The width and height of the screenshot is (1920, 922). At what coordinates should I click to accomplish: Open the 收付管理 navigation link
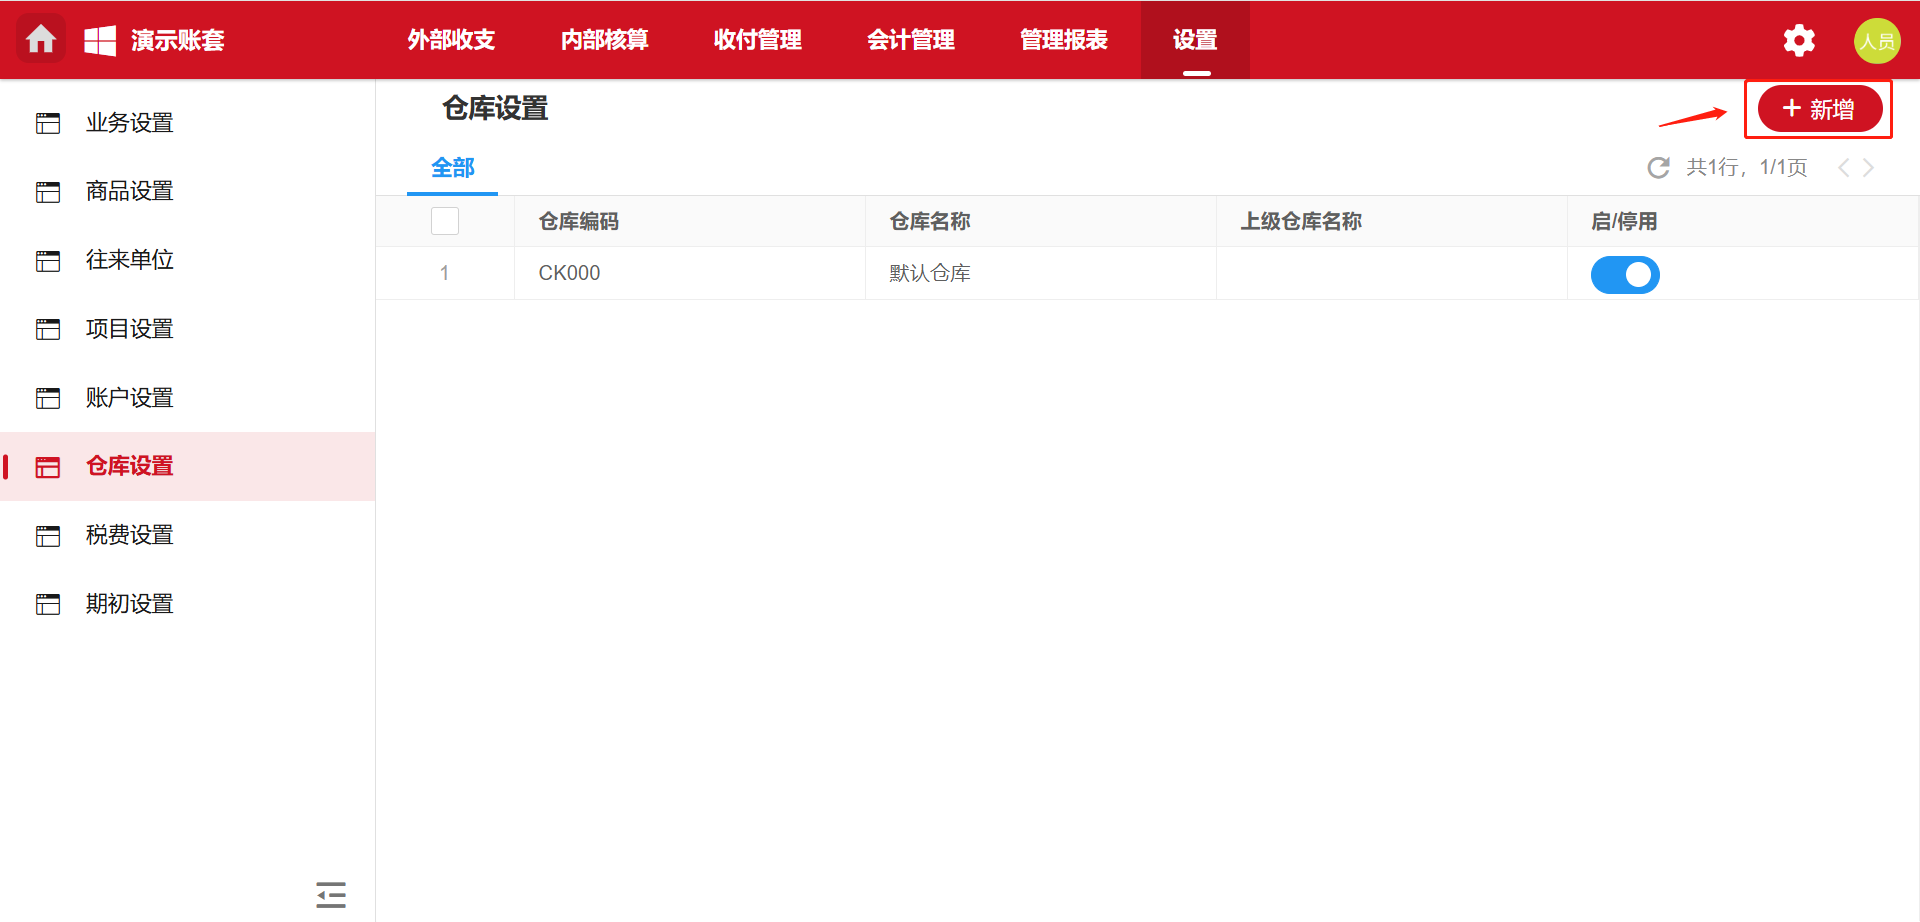point(757,40)
